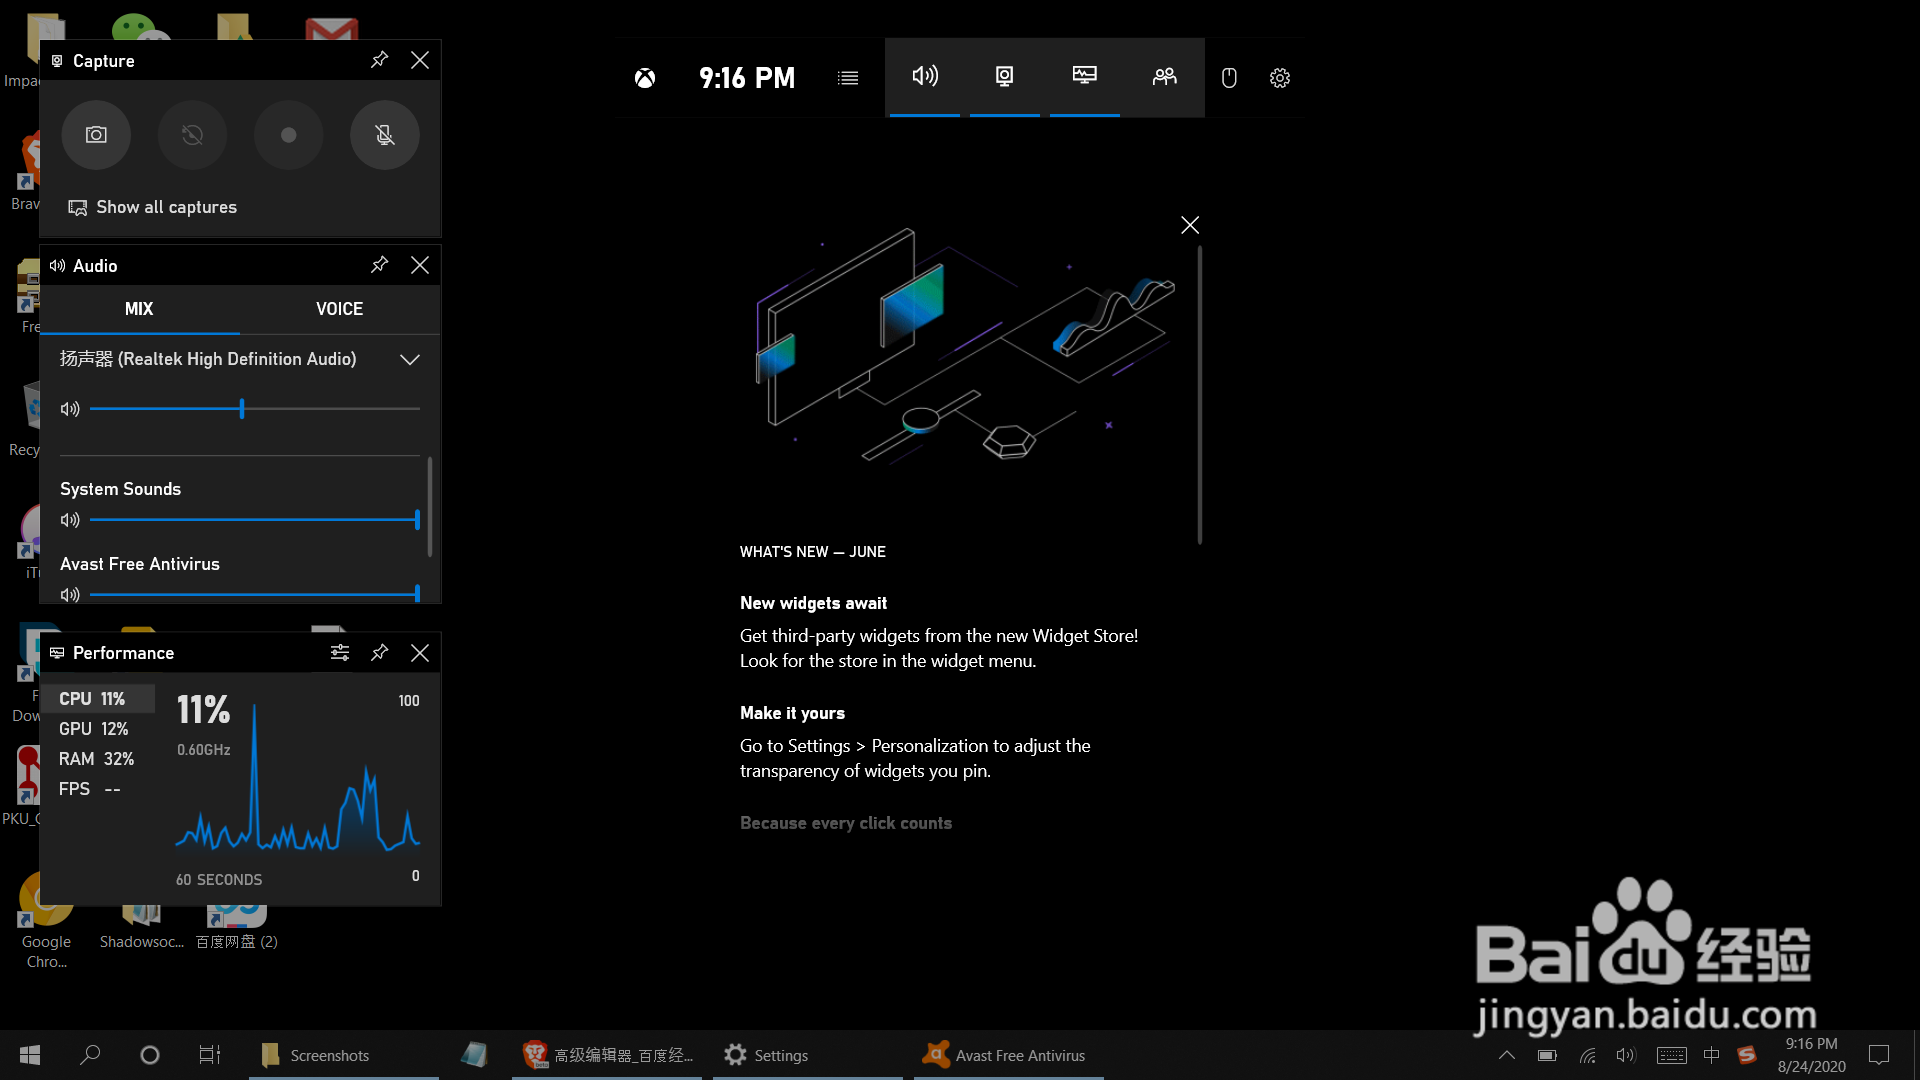
Task: Toggle the microphone while recording
Action: [384, 135]
